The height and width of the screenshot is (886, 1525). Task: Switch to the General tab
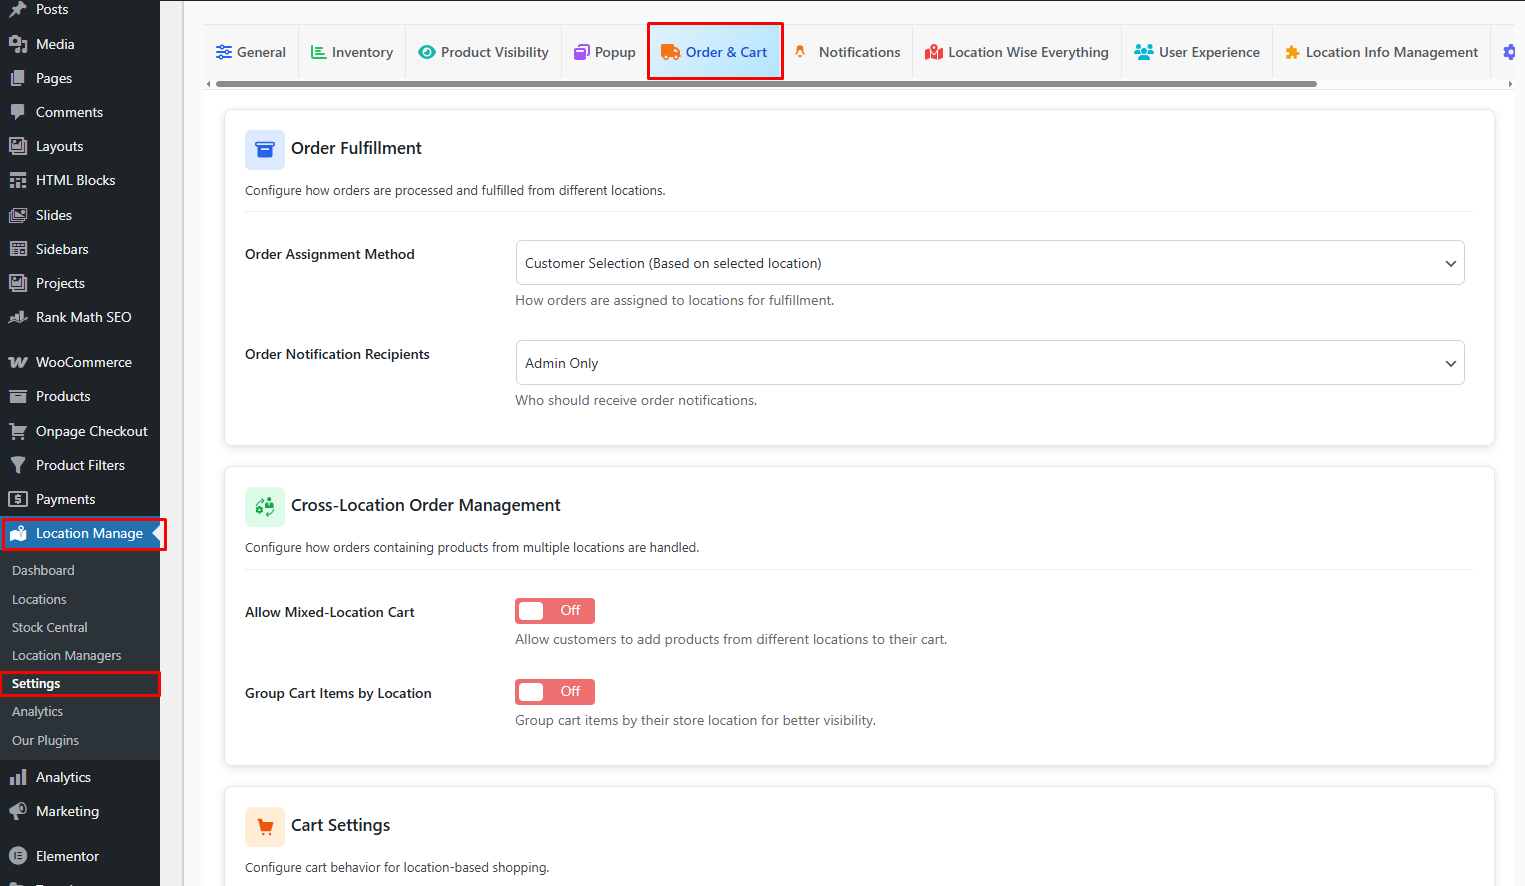coord(251,52)
